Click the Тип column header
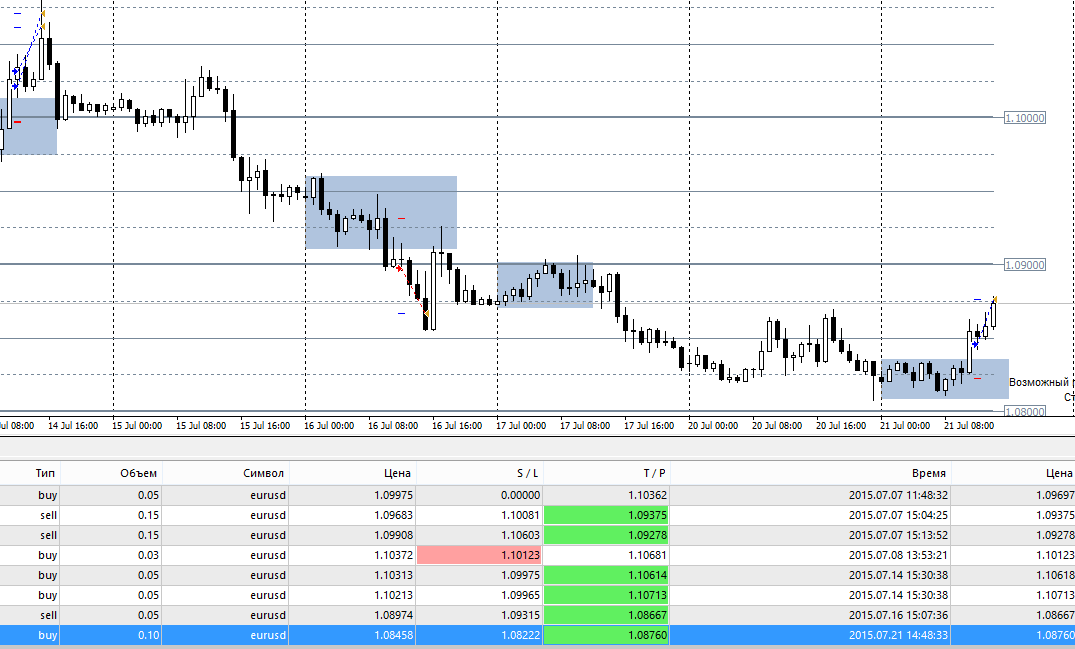 45,473
